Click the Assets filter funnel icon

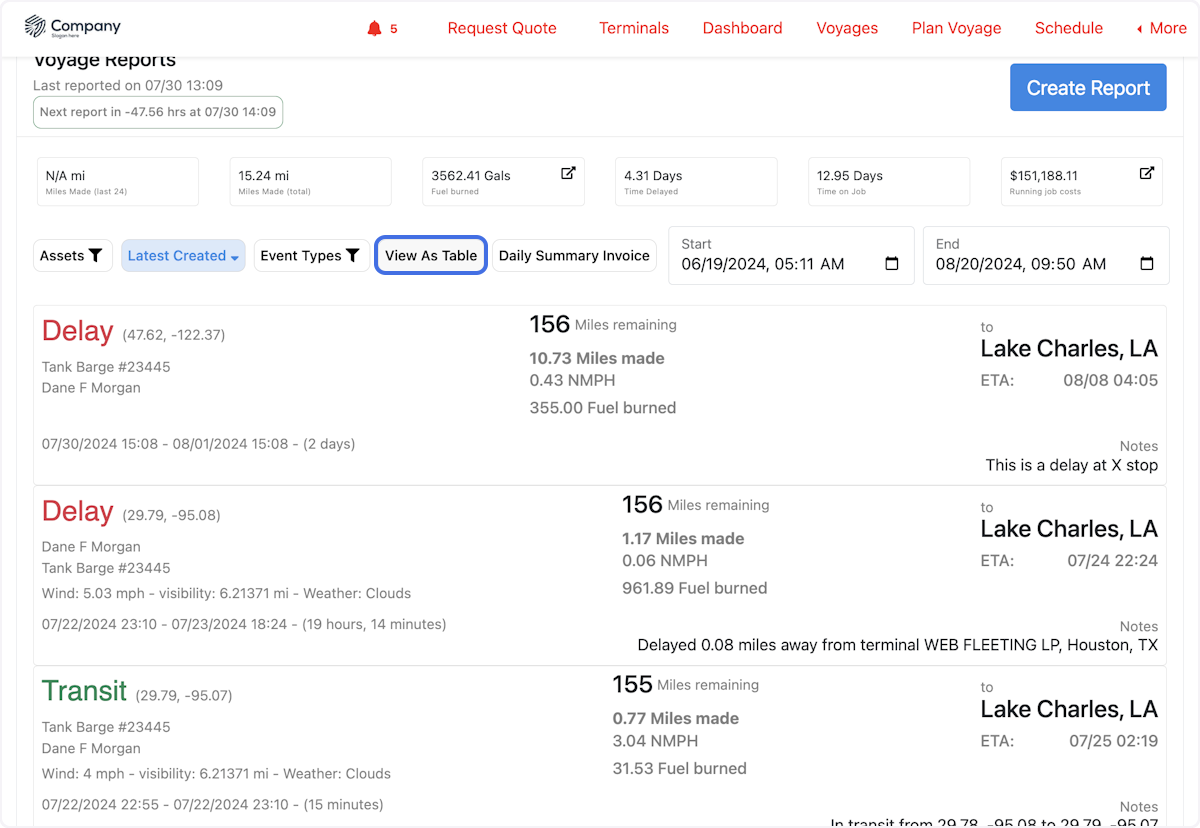96,256
